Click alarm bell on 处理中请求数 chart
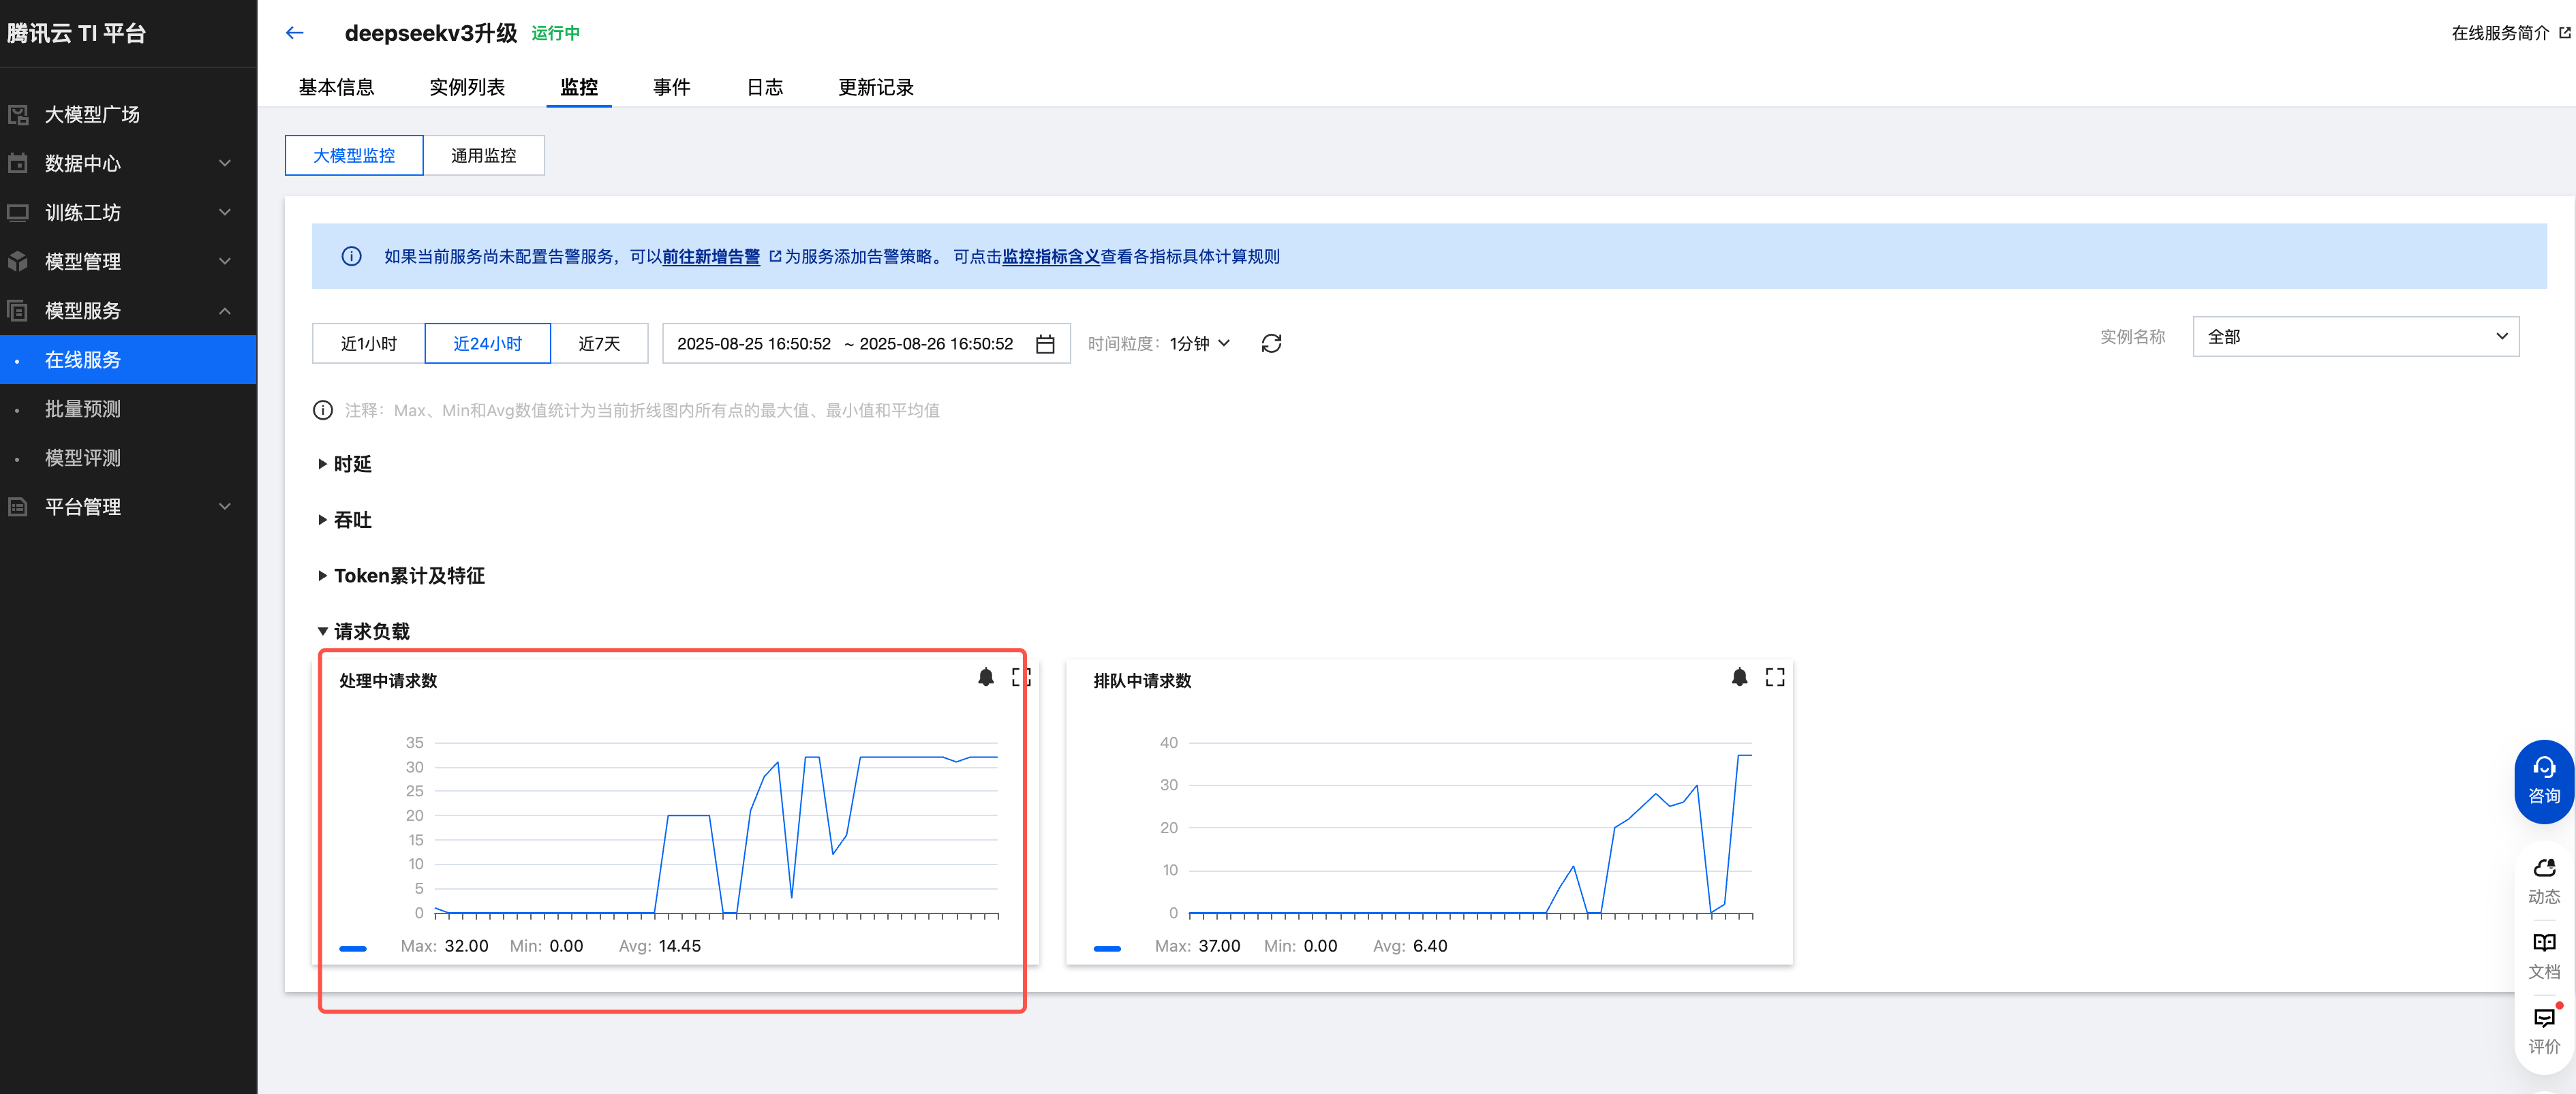This screenshot has height=1094, width=2576. pyautogui.click(x=985, y=677)
